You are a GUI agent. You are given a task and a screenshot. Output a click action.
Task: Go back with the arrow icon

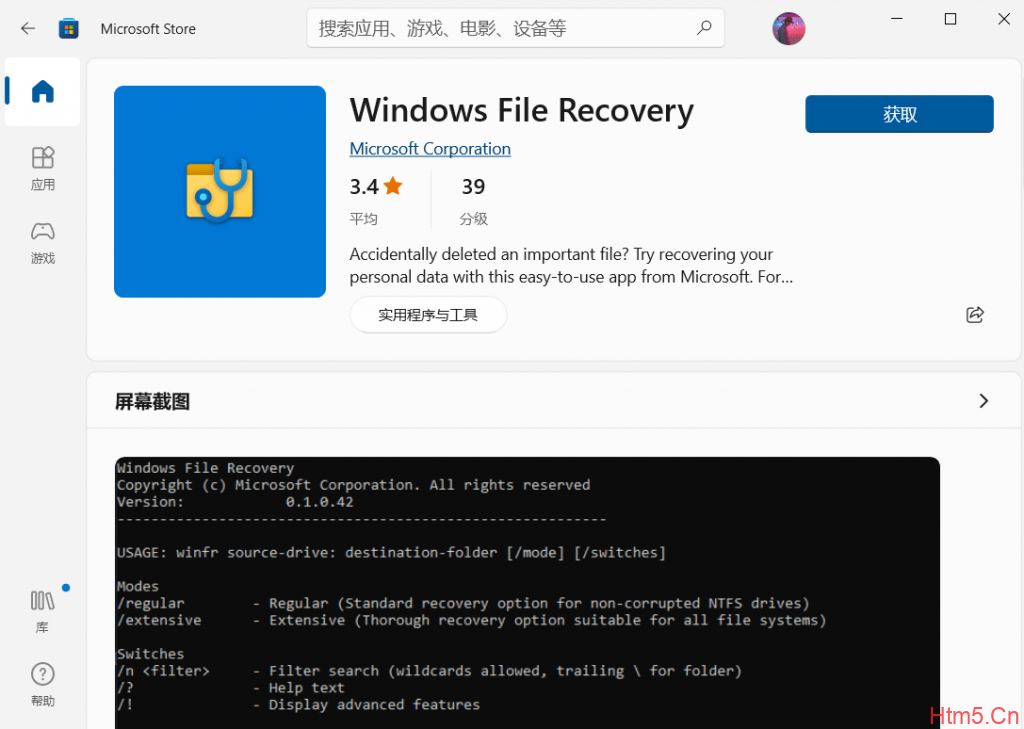pyautogui.click(x=27, y=28)
